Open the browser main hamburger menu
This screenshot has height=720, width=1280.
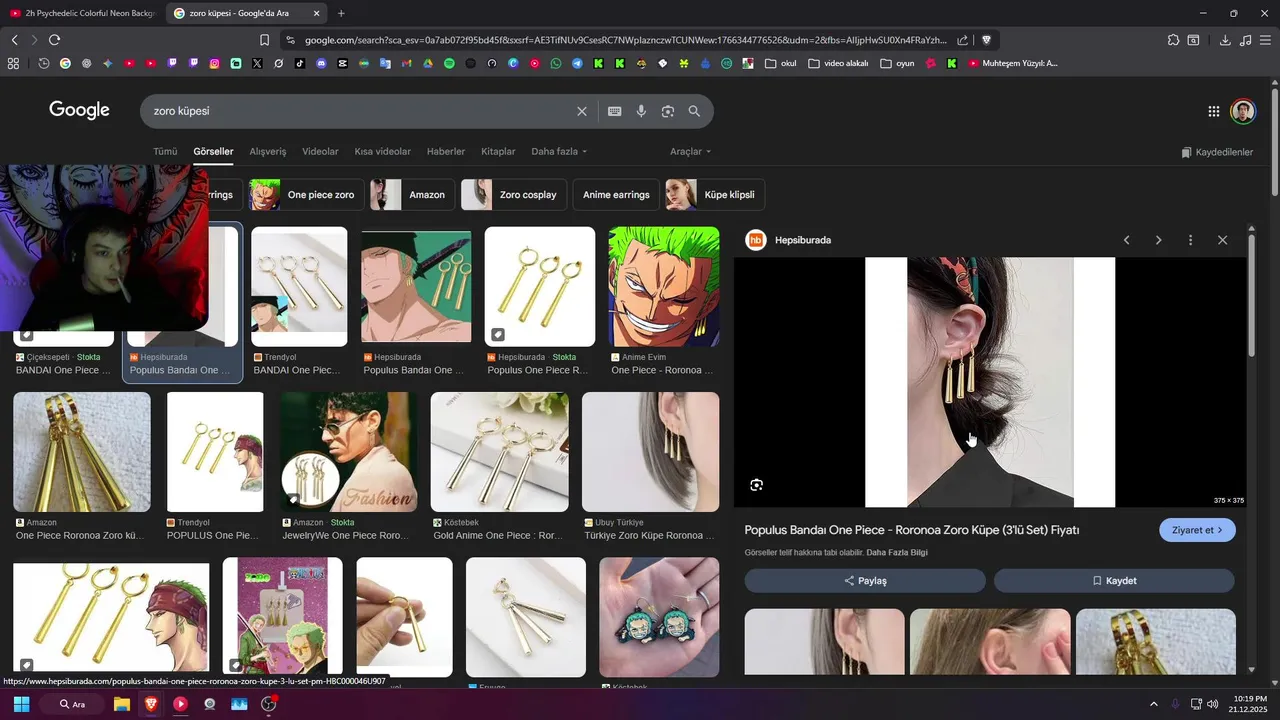pos(1265,40)
